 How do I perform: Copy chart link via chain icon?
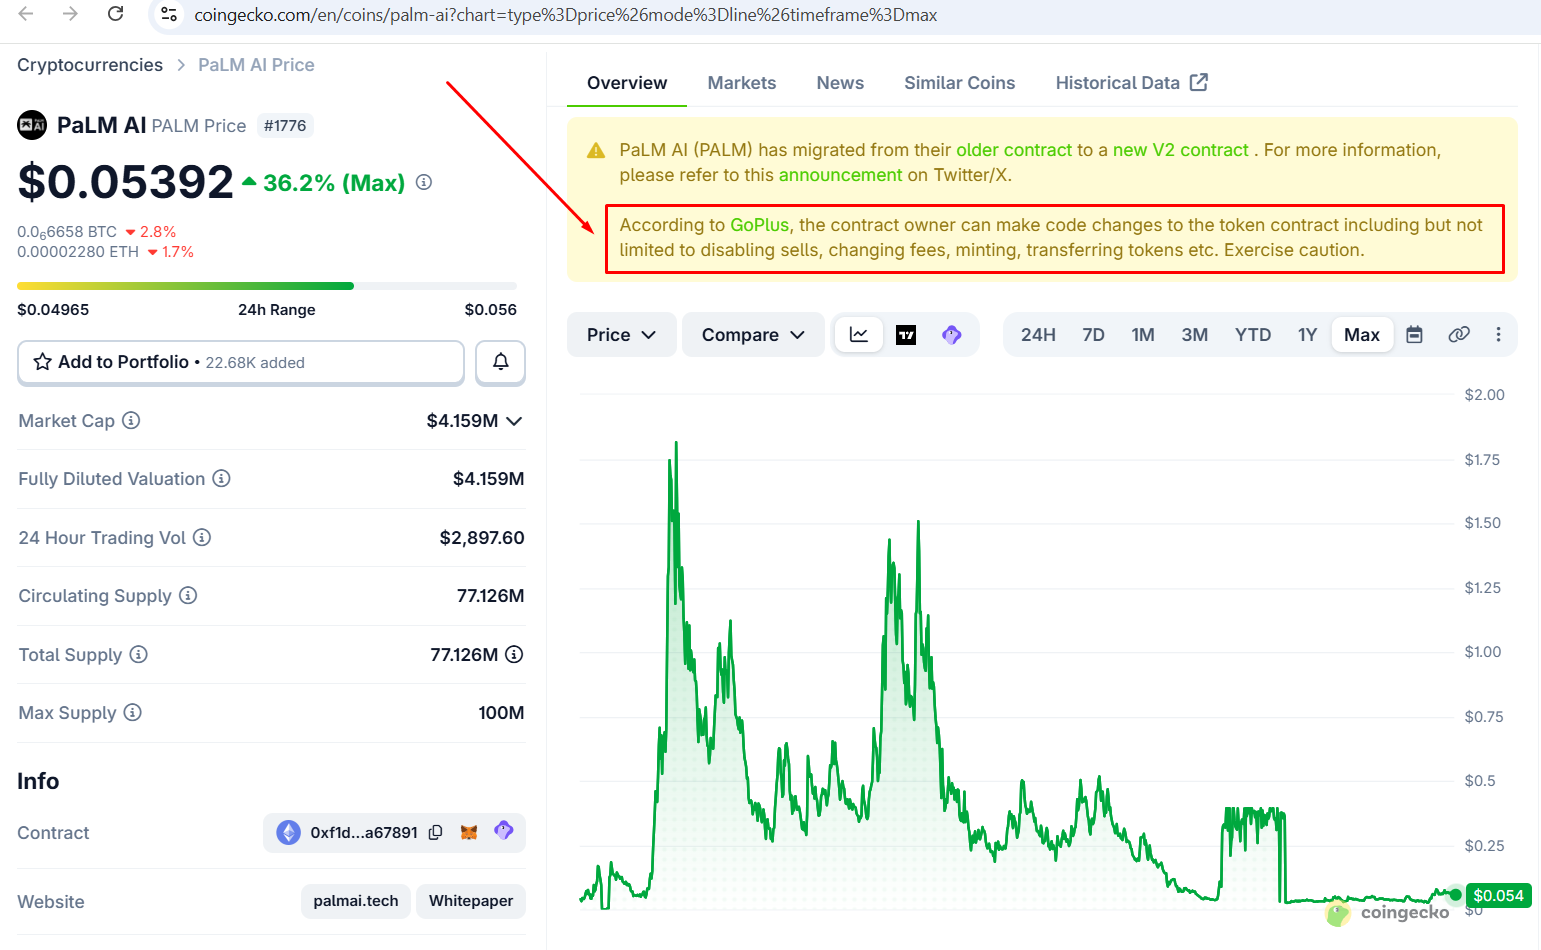point(1459,335)
